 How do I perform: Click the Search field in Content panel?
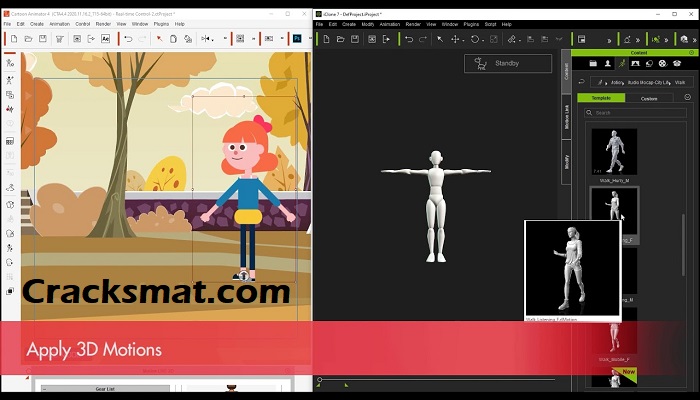coord(635,113)
